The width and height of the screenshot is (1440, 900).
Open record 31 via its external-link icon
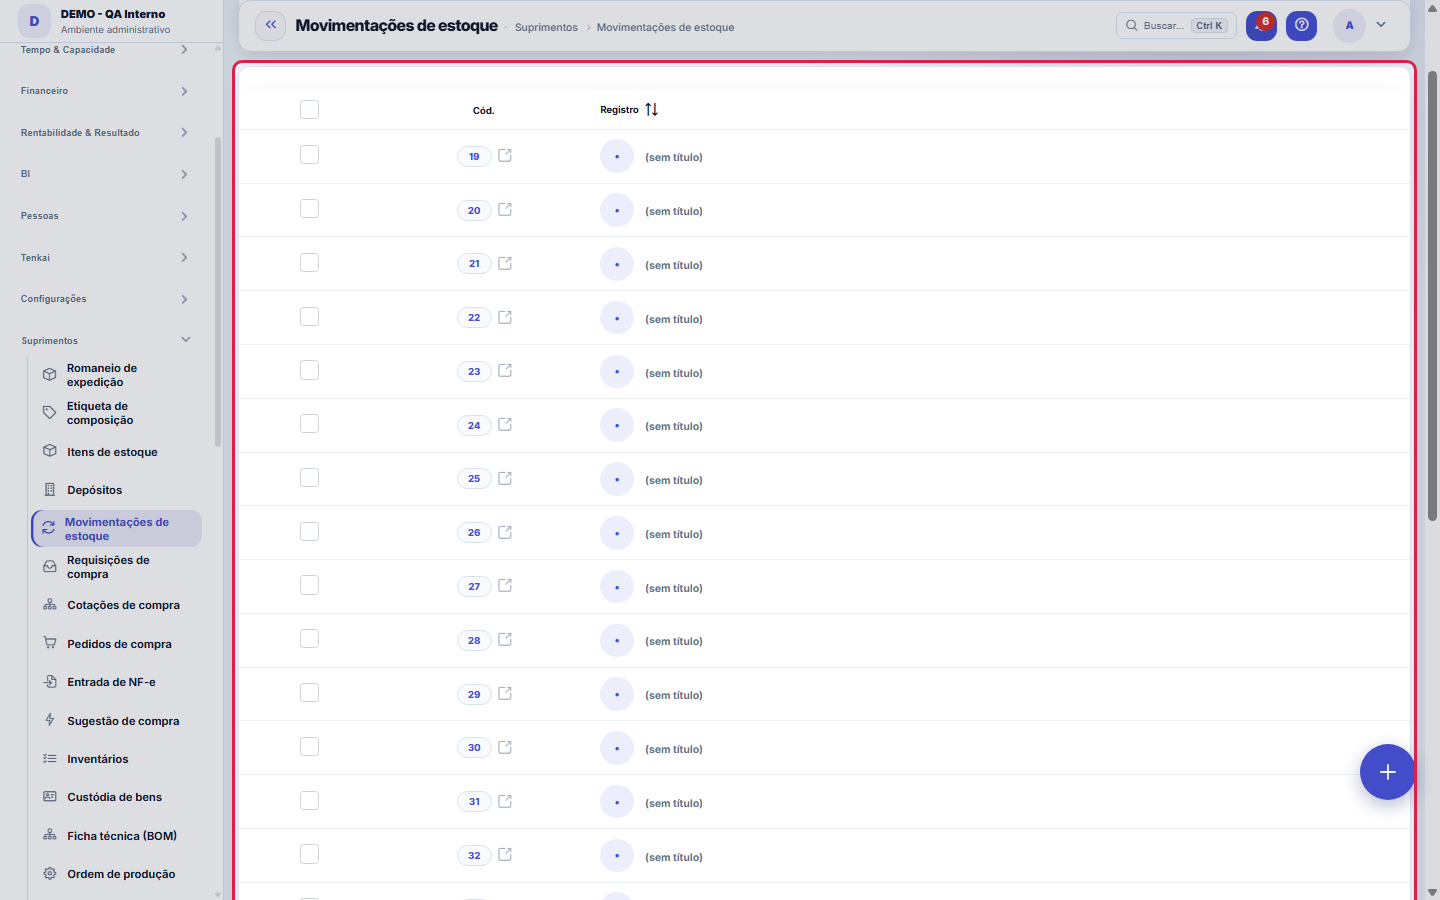click(505, 801)
